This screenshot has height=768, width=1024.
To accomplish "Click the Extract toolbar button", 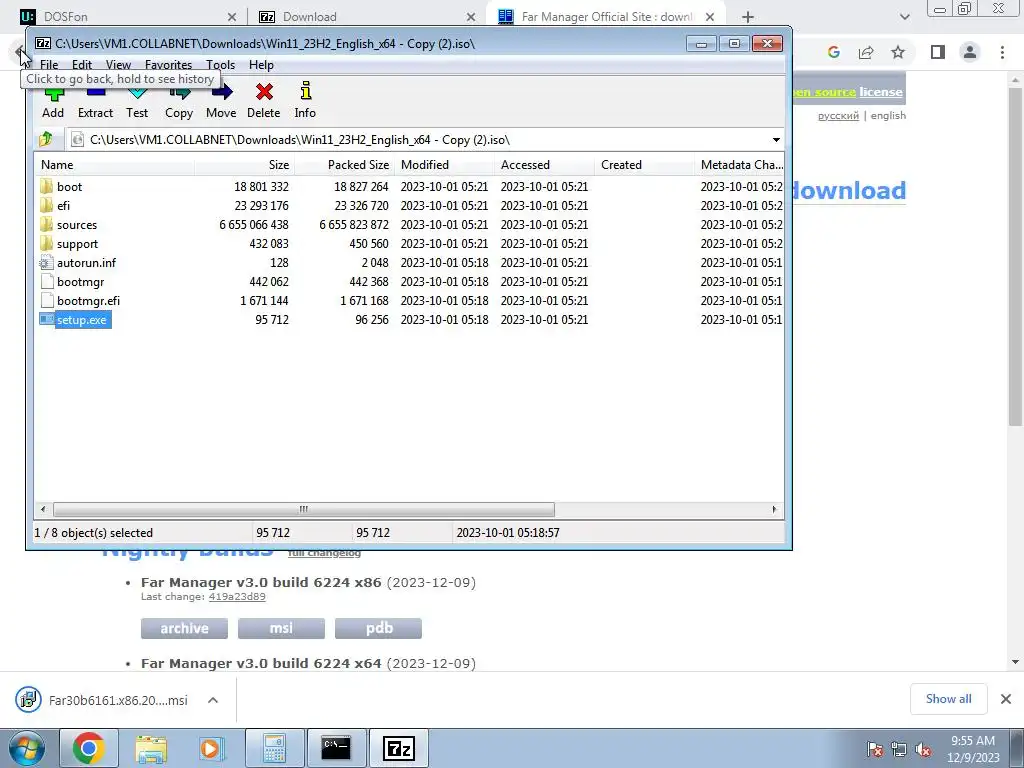I will click(95, 101).
